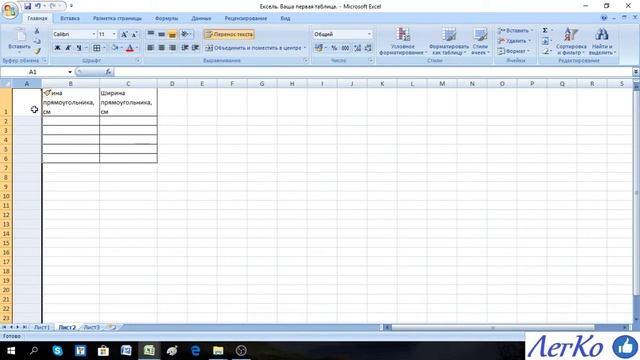Open Microsoft Edge from taskbar

click(x=196, y=351)
